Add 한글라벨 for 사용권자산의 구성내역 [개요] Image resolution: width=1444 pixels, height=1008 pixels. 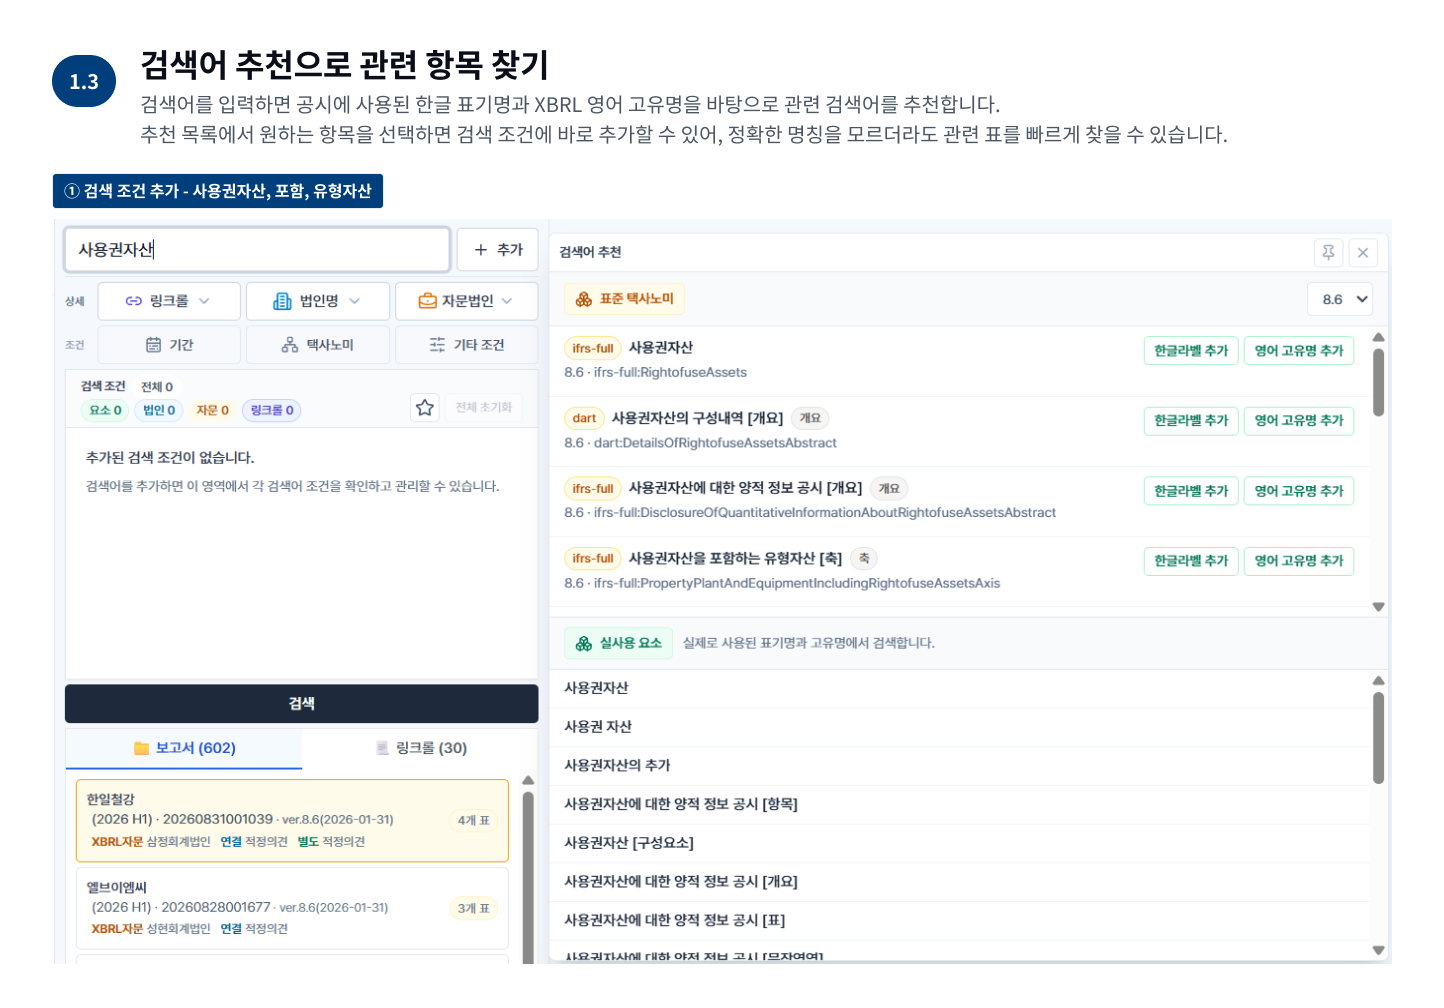click(x=1191, y=421)
